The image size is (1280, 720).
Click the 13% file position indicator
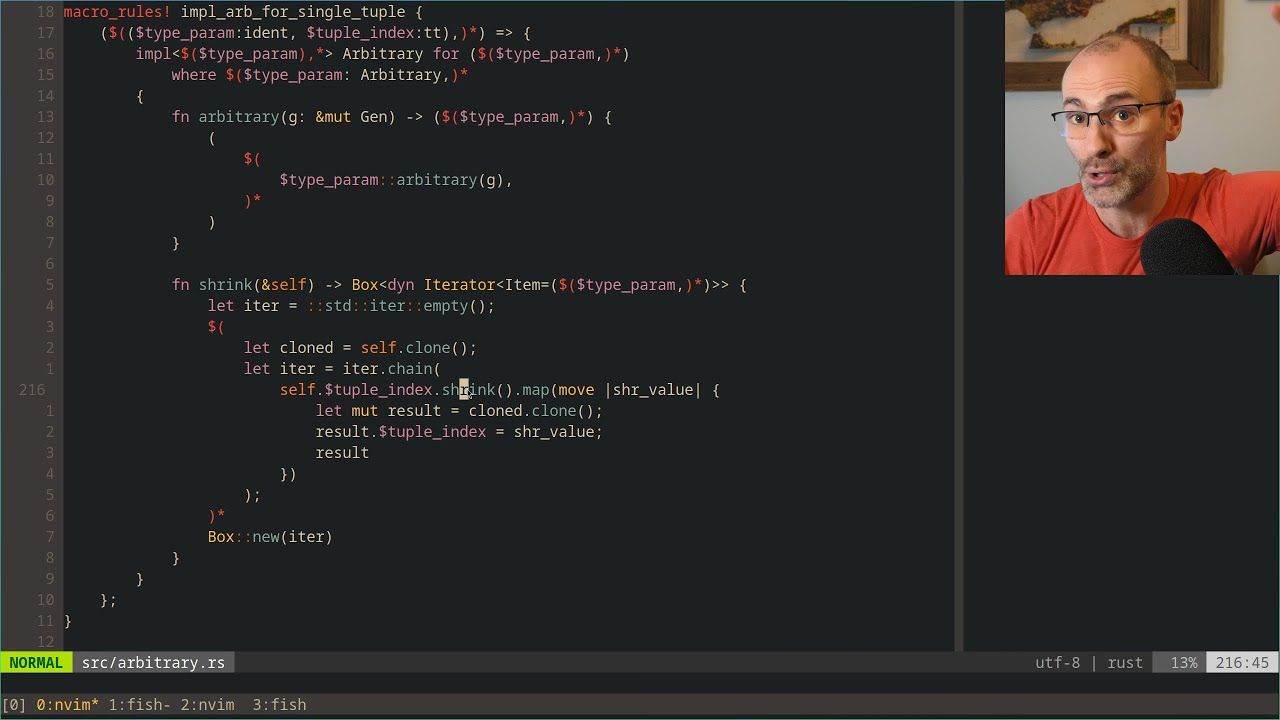[1183, 663]
